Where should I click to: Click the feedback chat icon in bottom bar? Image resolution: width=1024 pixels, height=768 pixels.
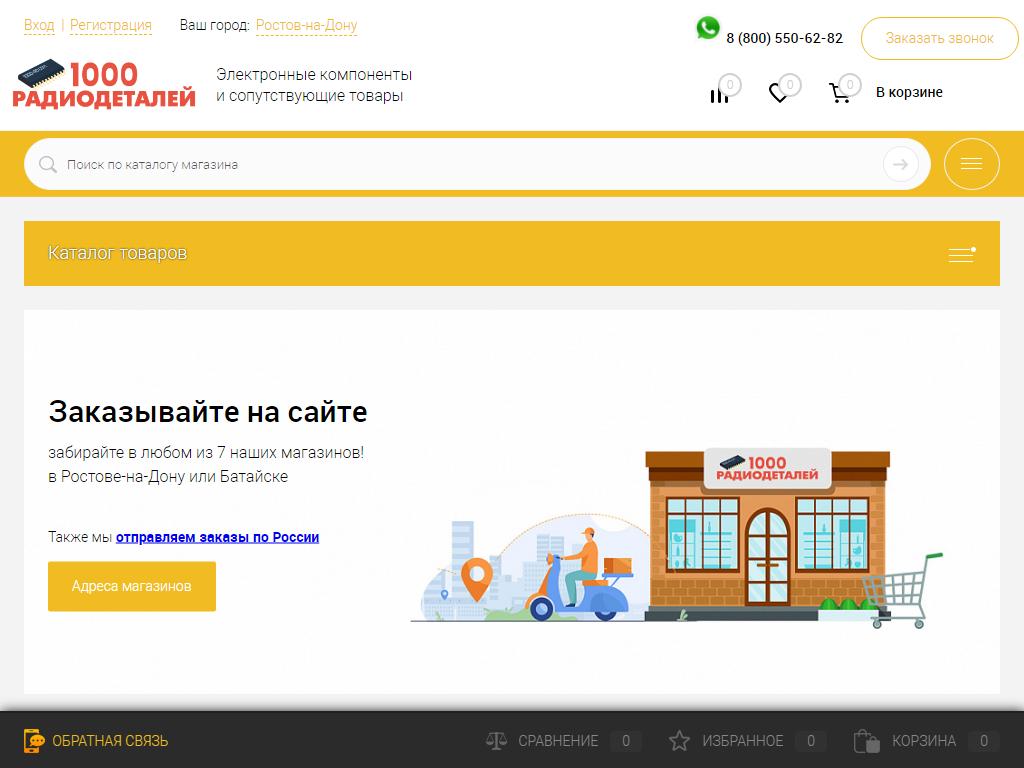[35, 741]
